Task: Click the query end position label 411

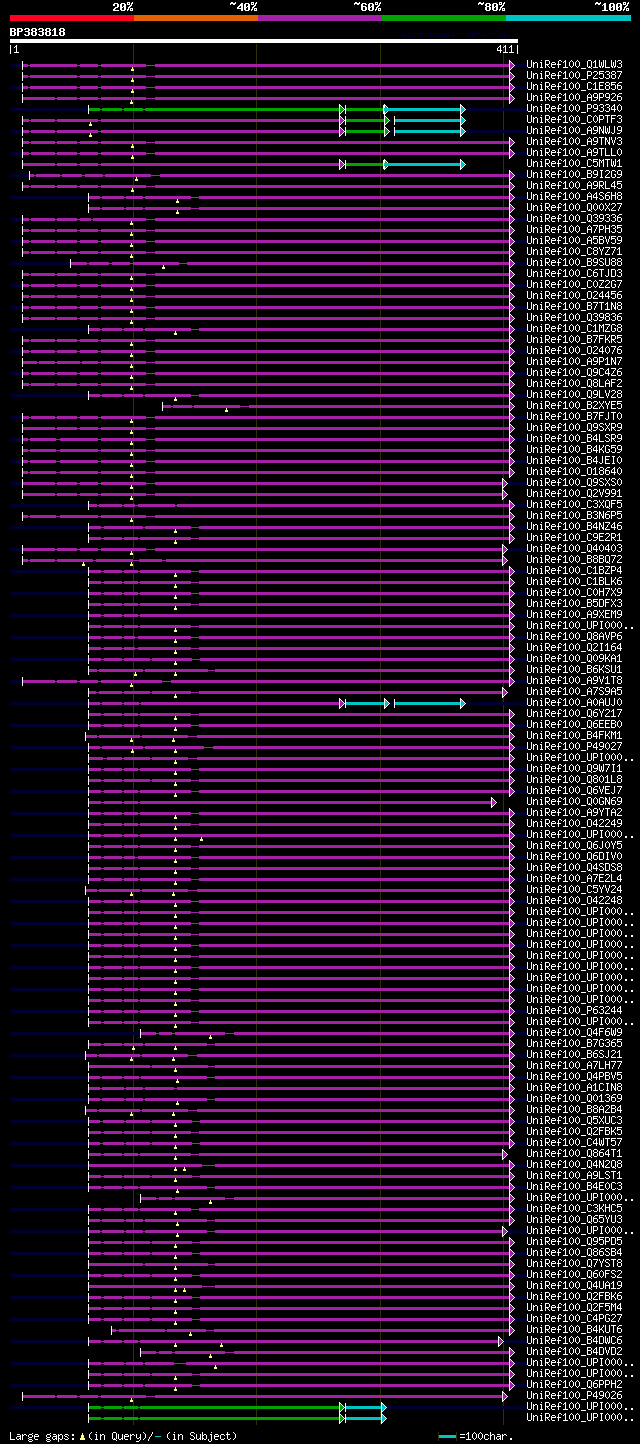Action: (x=505, y=49)
